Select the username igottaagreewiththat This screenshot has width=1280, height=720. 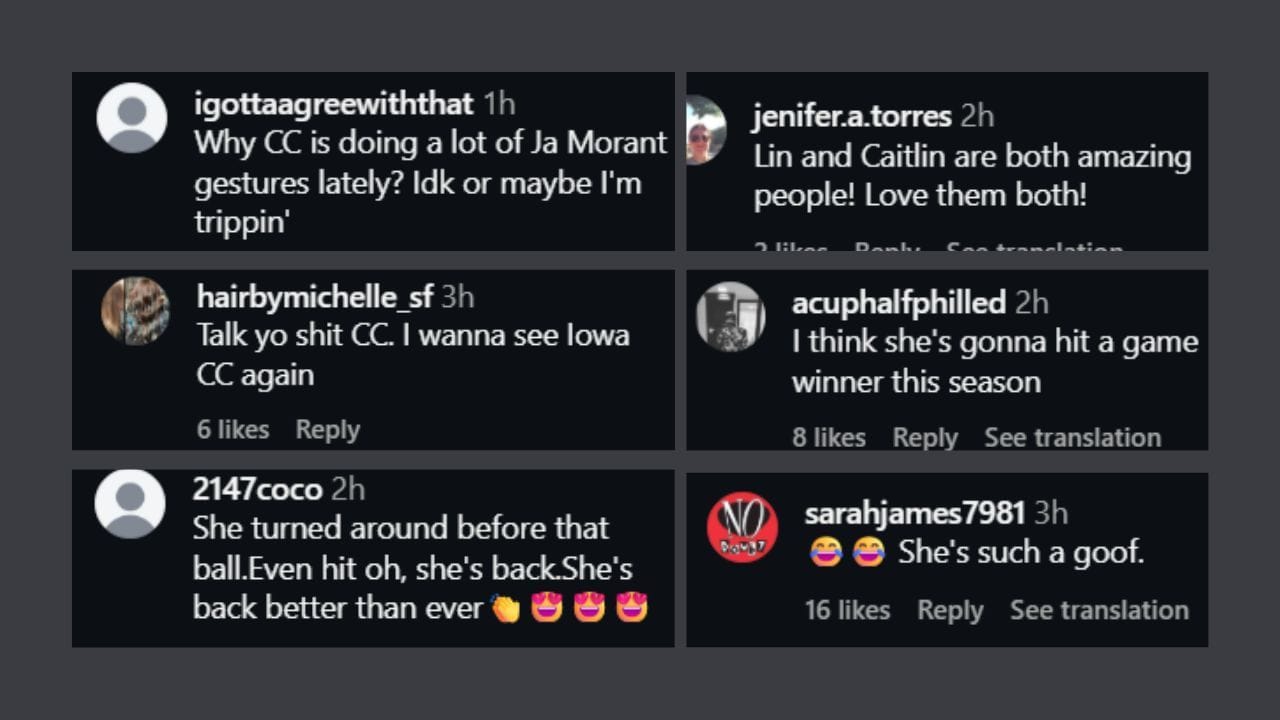point(334,103)
